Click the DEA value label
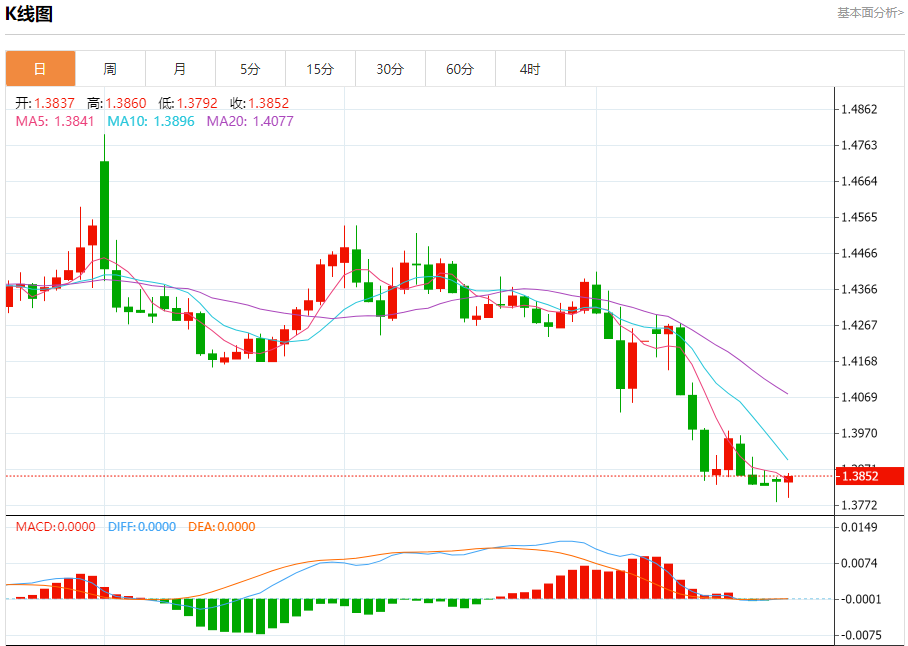The height and width of the screenshot is (646, 908). click(222, 527)
